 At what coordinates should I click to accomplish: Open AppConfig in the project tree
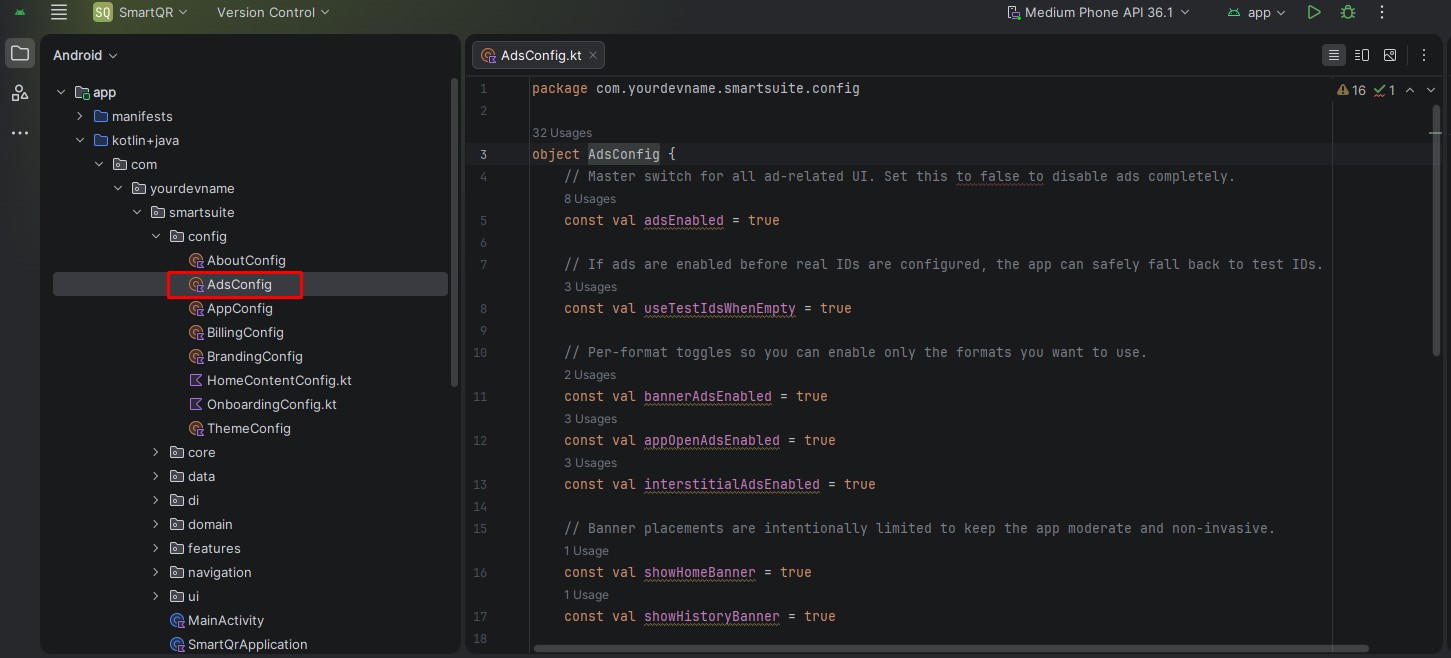click(230, 308)
